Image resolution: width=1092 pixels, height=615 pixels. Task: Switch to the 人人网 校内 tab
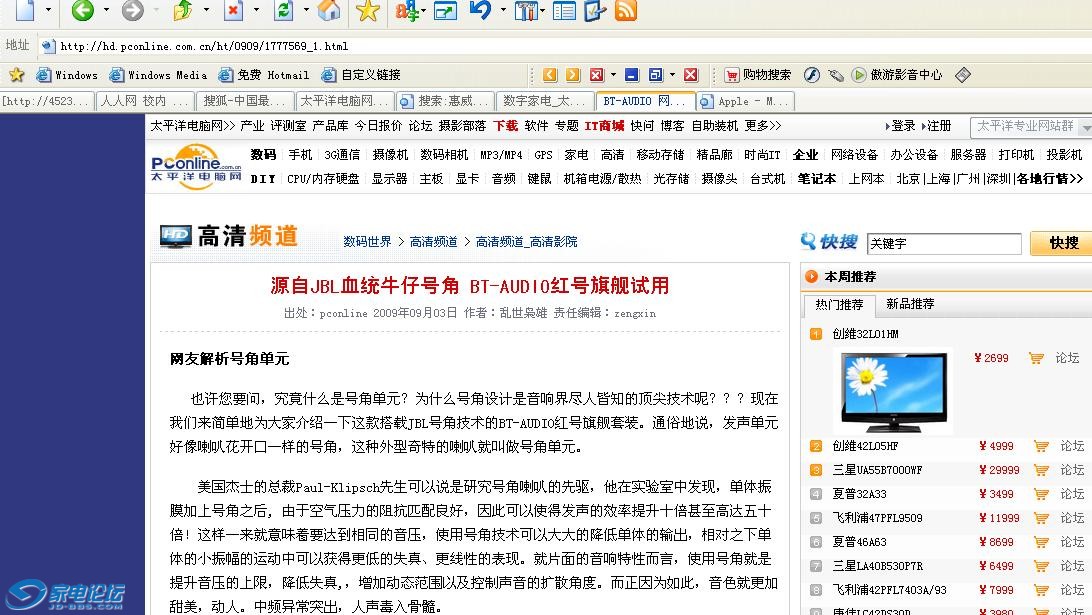pos(146,101)
